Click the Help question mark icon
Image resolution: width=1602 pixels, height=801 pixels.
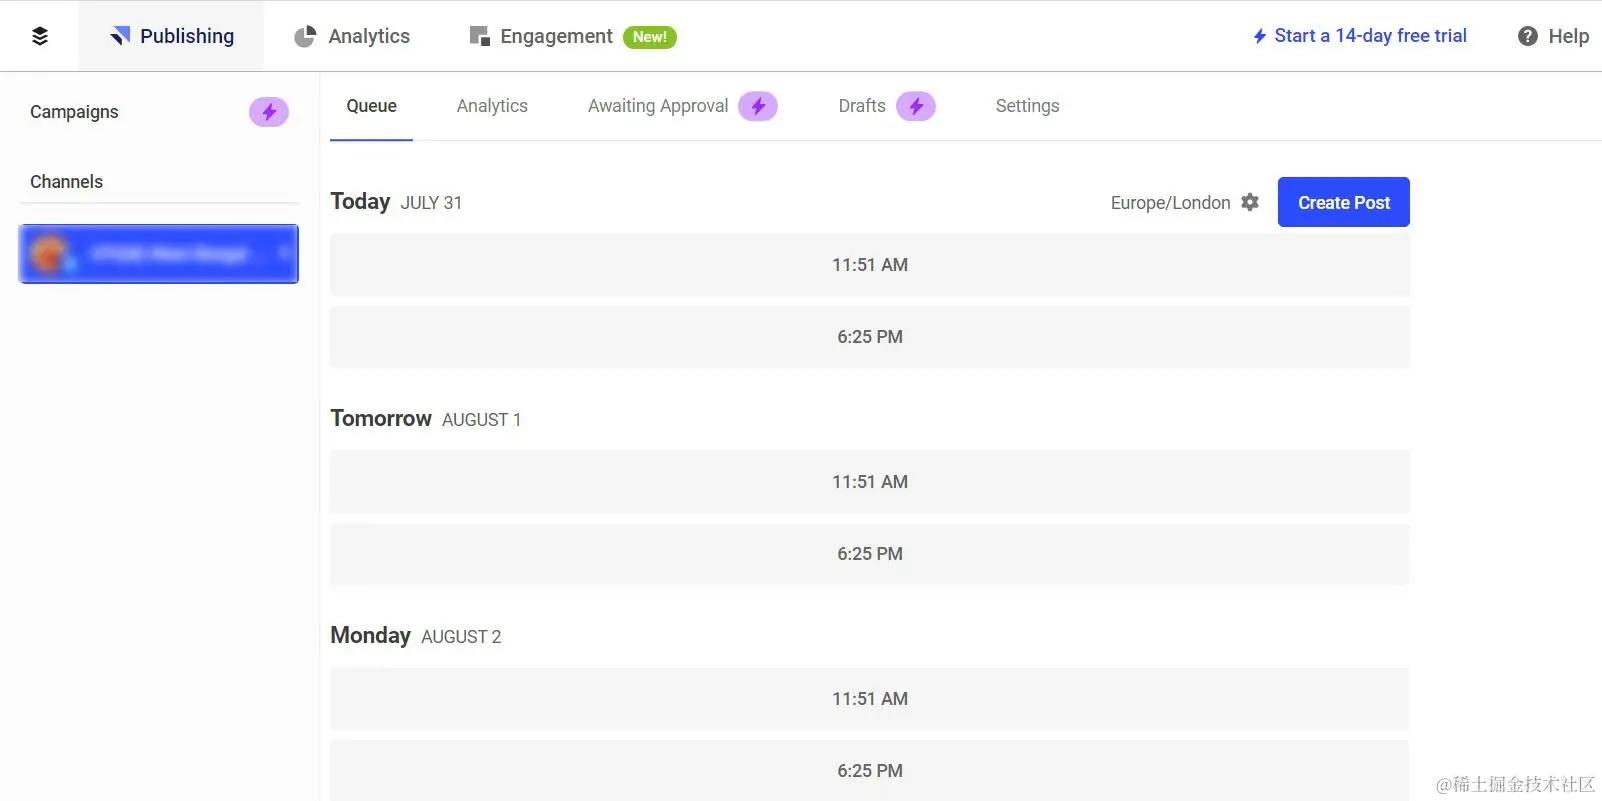point(1528,36)
